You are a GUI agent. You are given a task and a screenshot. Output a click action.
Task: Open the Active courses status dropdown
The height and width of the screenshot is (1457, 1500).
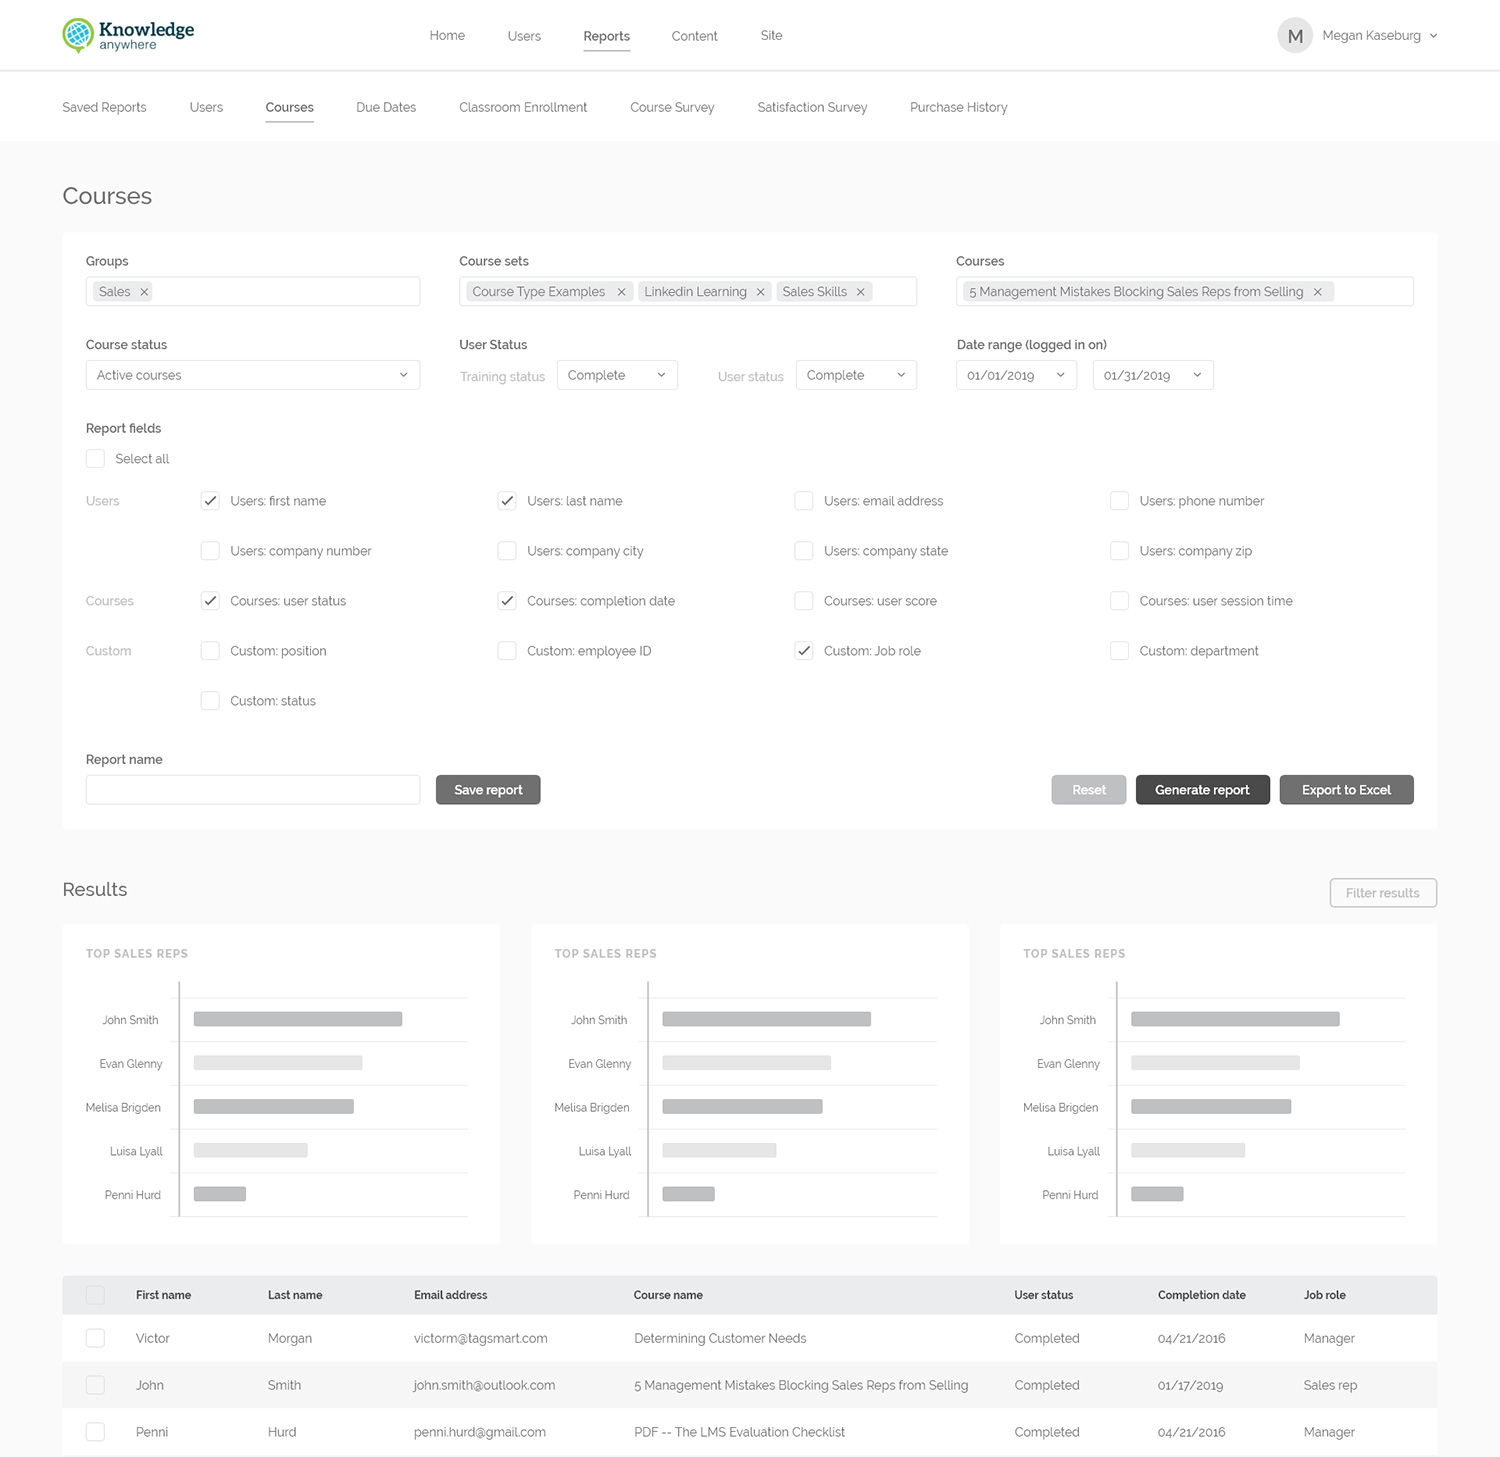[252, 374]
